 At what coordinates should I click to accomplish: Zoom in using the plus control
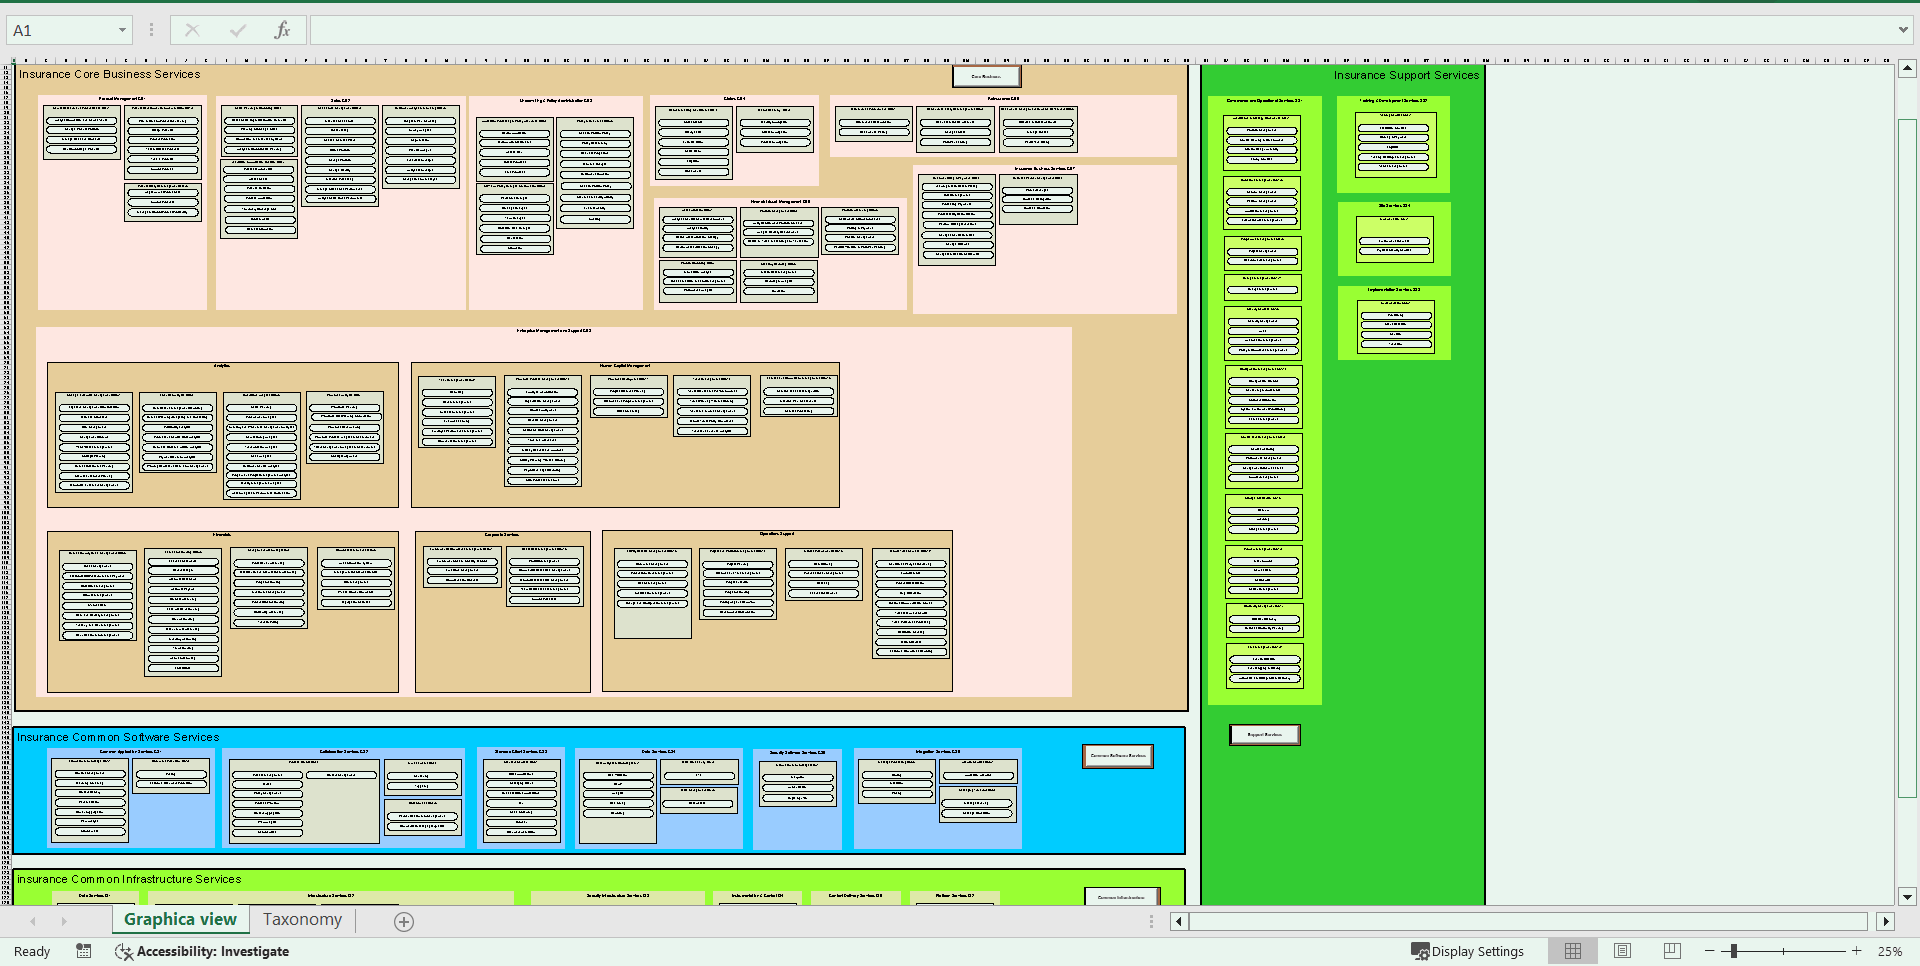pos(1855,951)
